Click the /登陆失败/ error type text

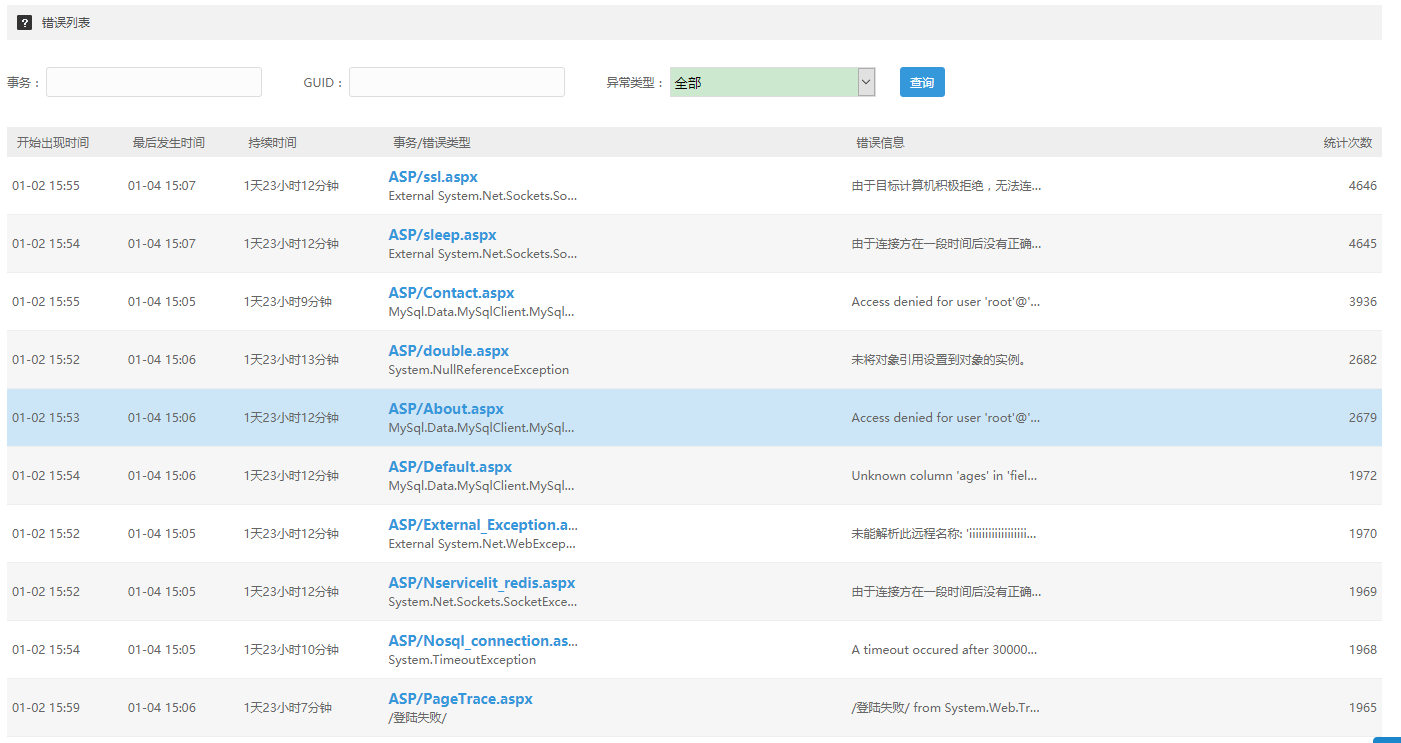[x=417, y=718]
